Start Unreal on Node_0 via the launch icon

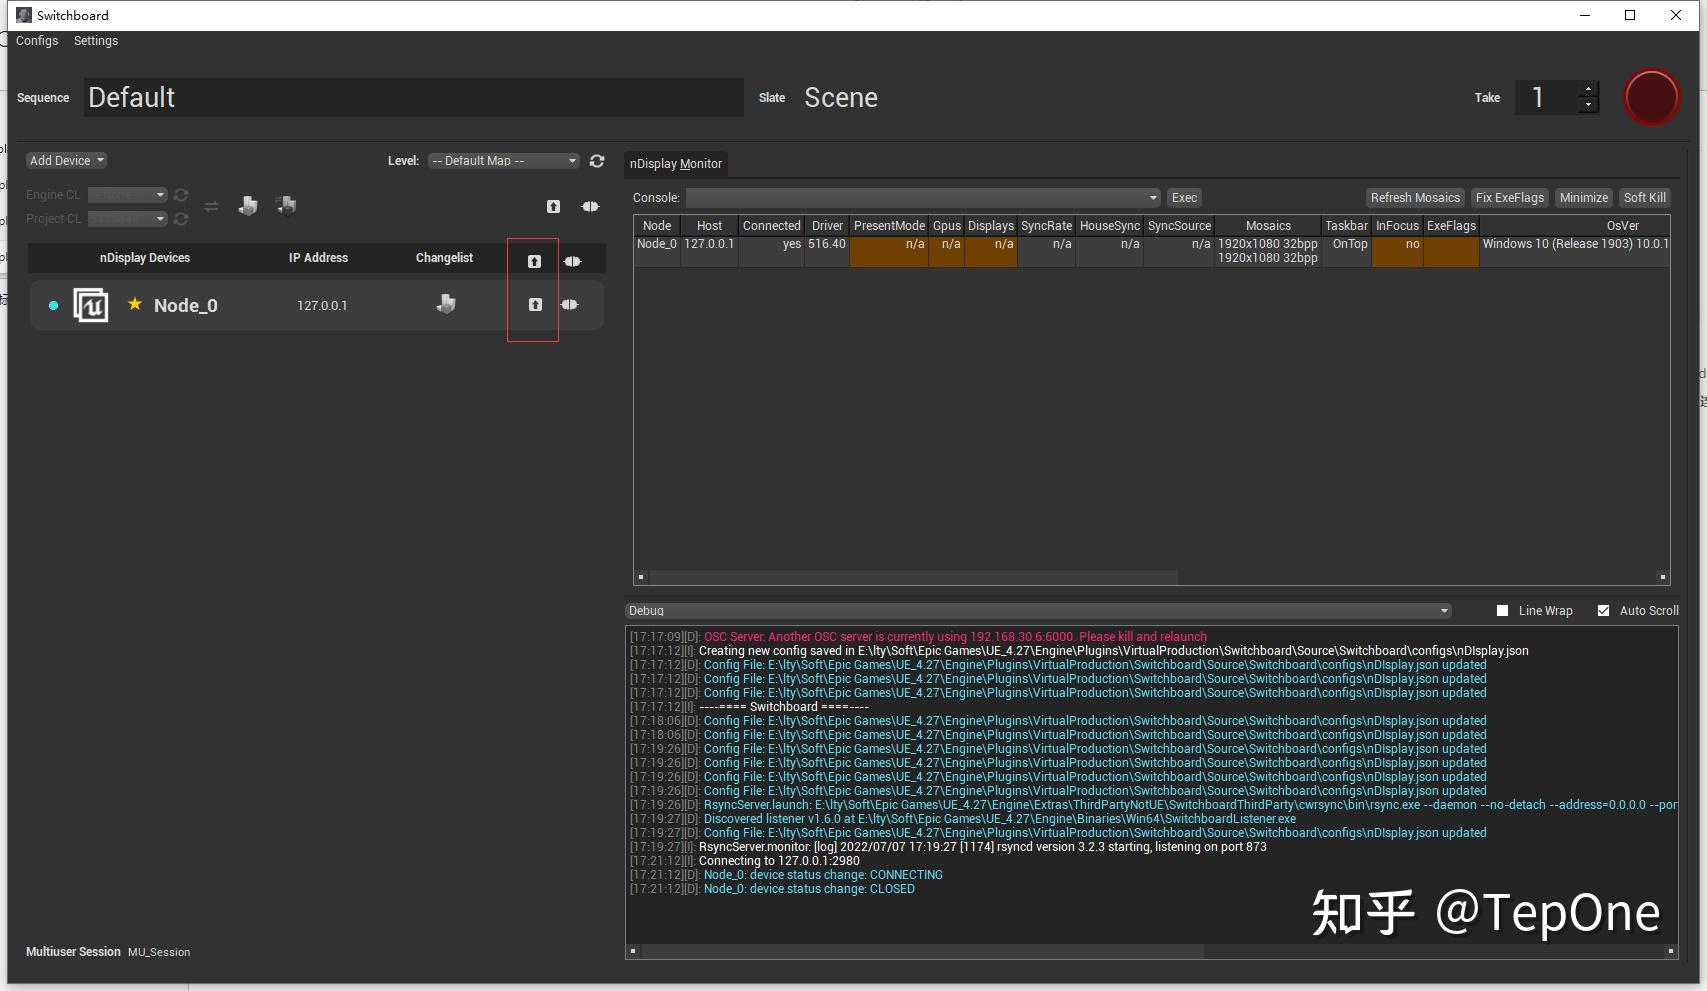click(534, 305)
